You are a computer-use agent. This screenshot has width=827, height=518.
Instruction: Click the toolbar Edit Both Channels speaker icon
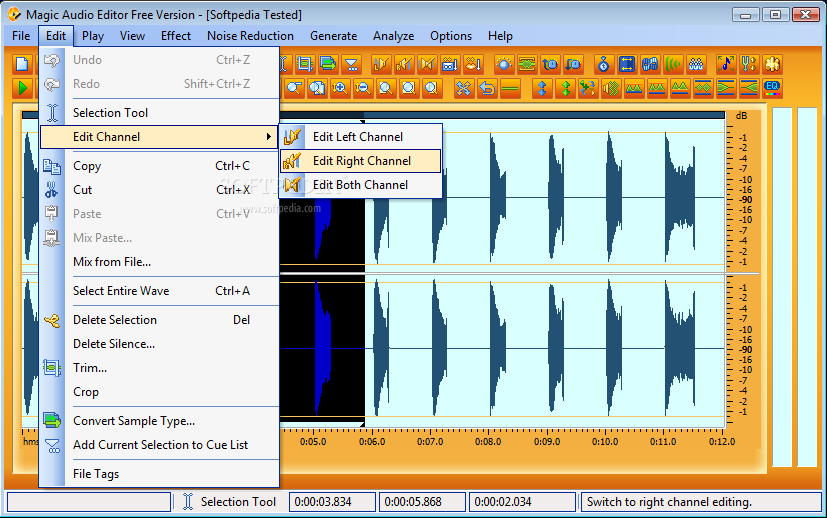(x=427, y=64)
